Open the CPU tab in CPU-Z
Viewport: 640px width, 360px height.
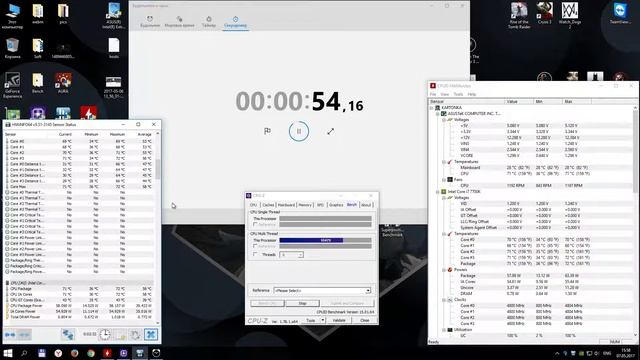[x=253, y=205]
